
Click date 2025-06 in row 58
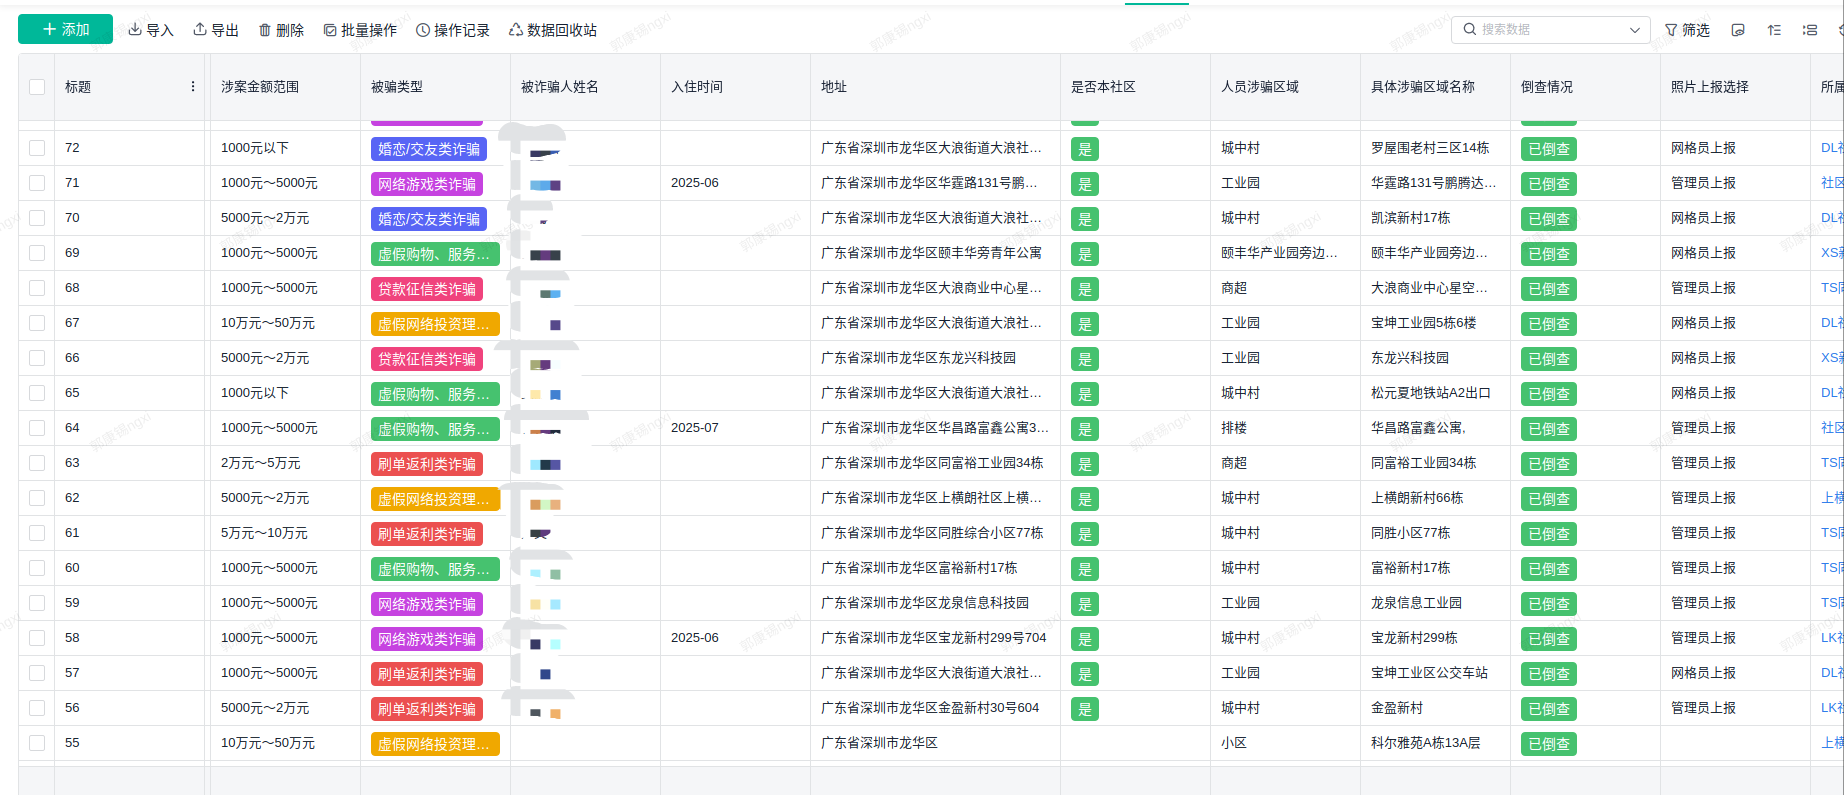click(695, 638)
